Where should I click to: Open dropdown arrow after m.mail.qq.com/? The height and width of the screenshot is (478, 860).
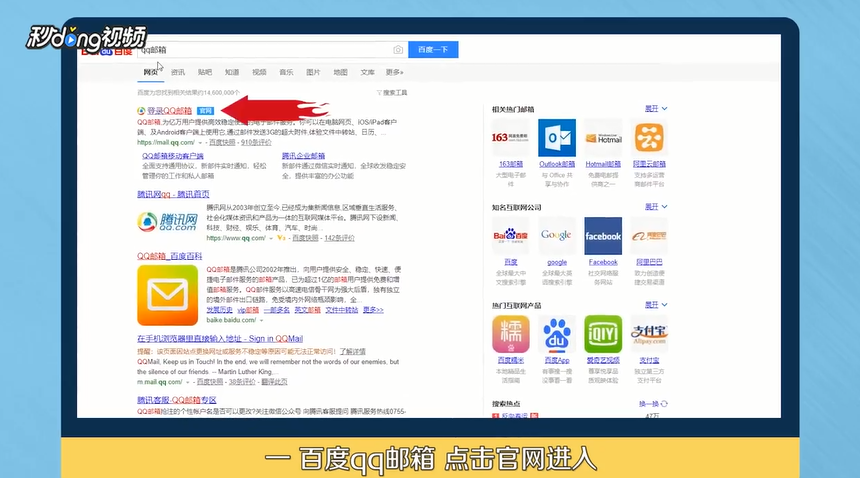coord(188,382)
